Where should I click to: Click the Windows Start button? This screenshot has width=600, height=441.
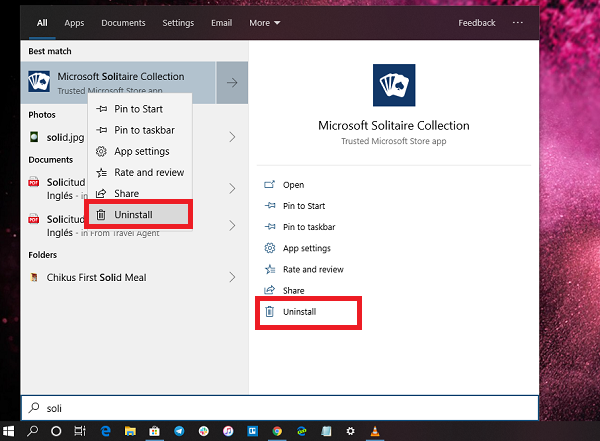(x=9, y=431)
